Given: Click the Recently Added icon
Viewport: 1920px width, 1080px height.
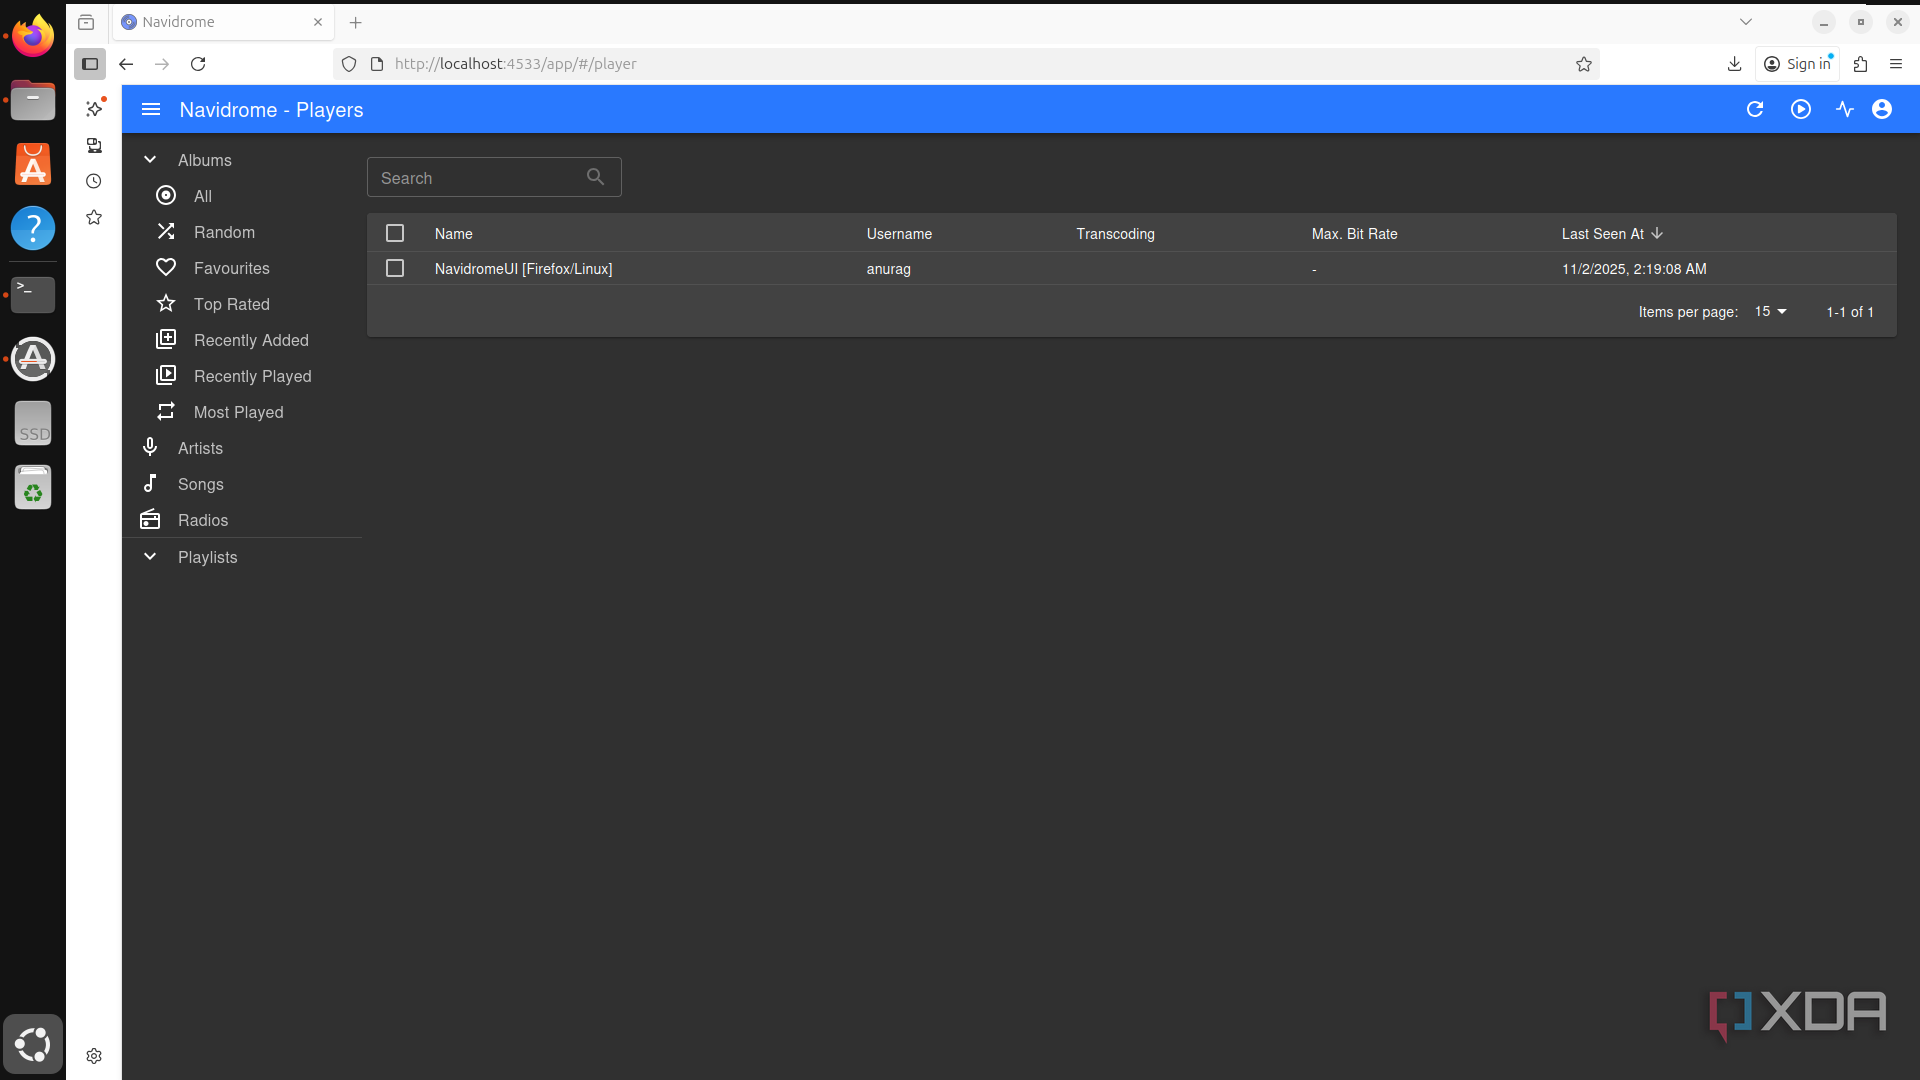Looking at the screenshot, I should 166,340.
